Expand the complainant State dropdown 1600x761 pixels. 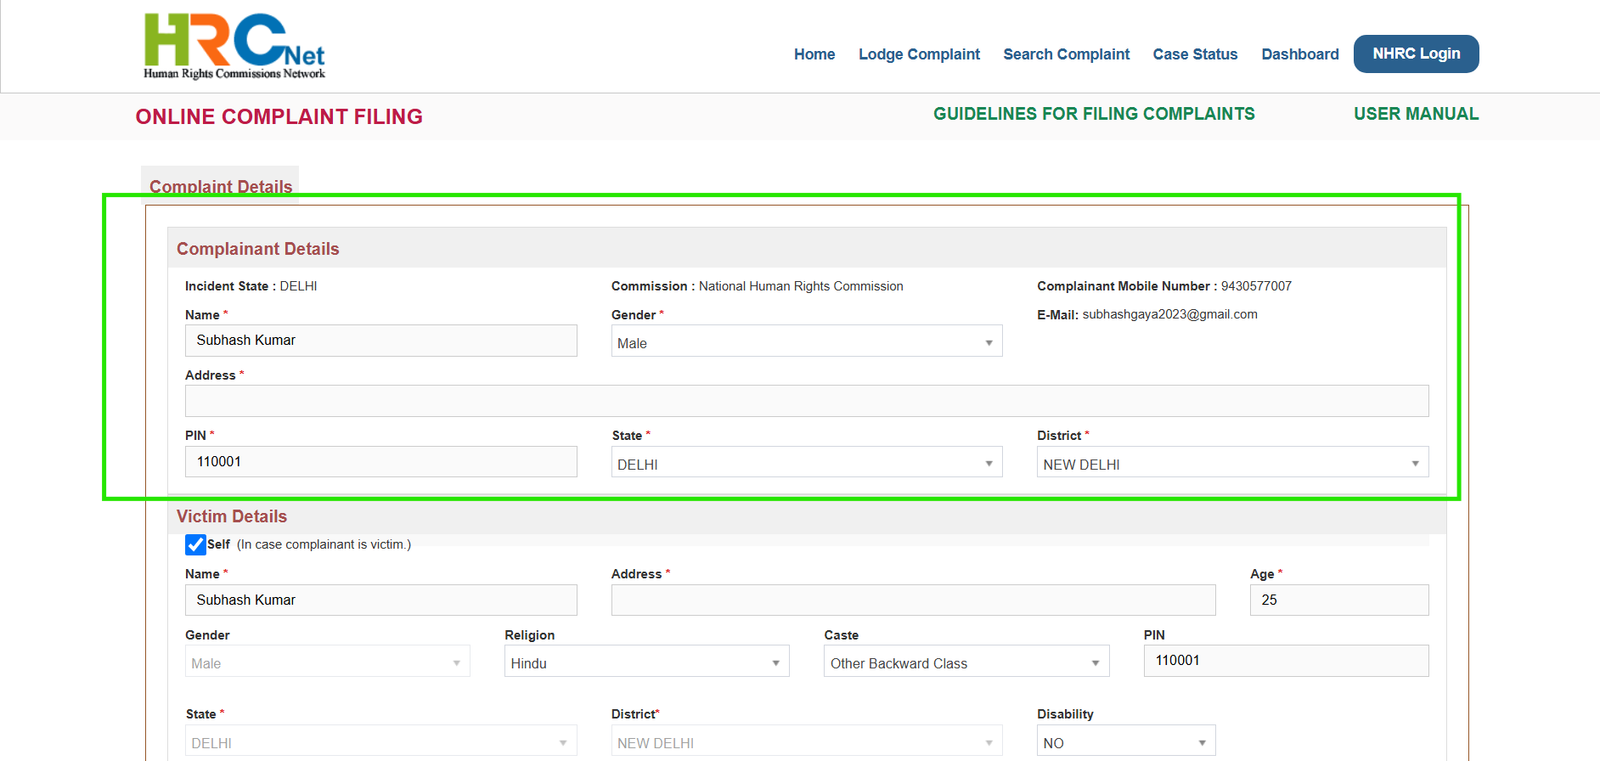tap(806, 463)
